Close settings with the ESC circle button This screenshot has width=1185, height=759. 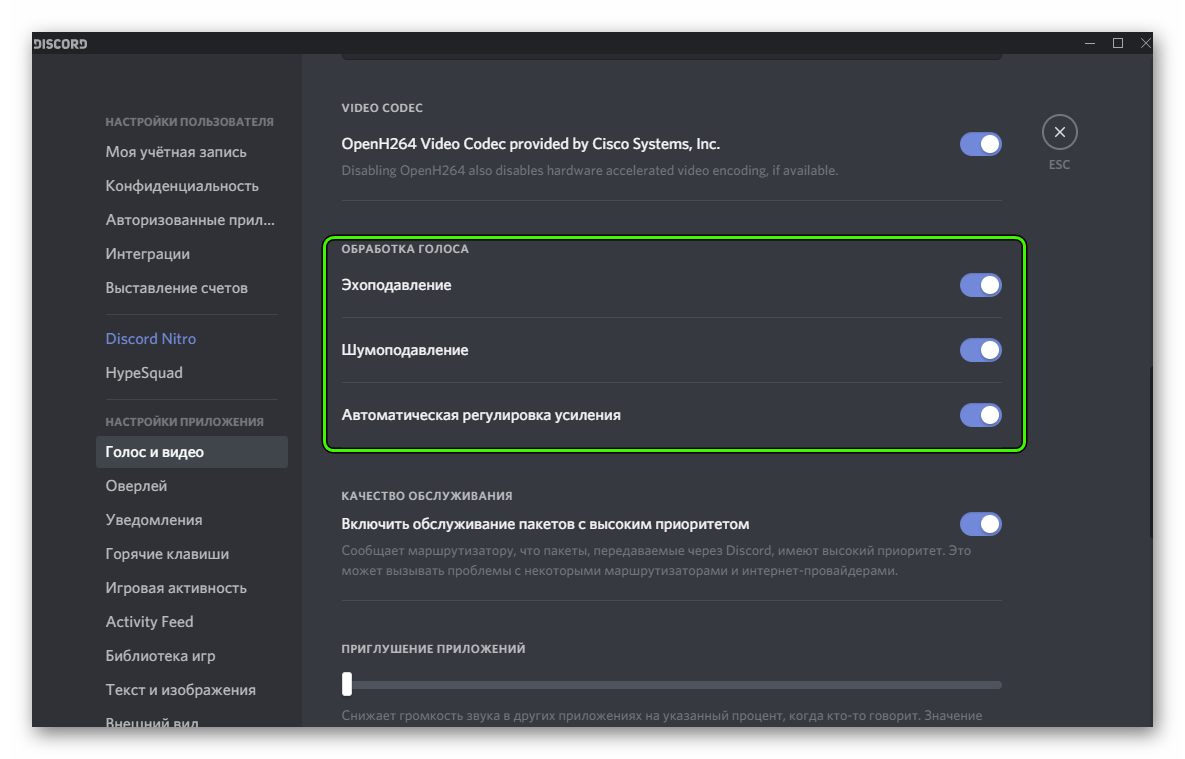click(x=1059, y=132)
